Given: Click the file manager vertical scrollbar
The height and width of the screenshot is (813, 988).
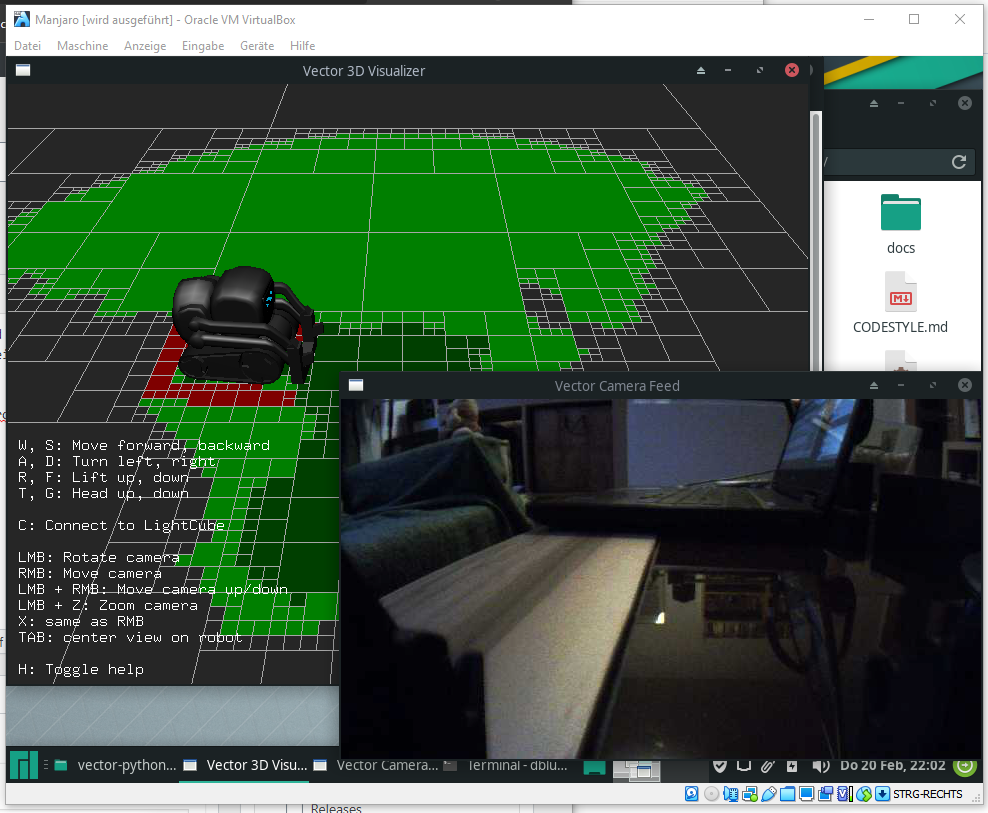Looking at the screenshot, I should click(x=816, y=240).
